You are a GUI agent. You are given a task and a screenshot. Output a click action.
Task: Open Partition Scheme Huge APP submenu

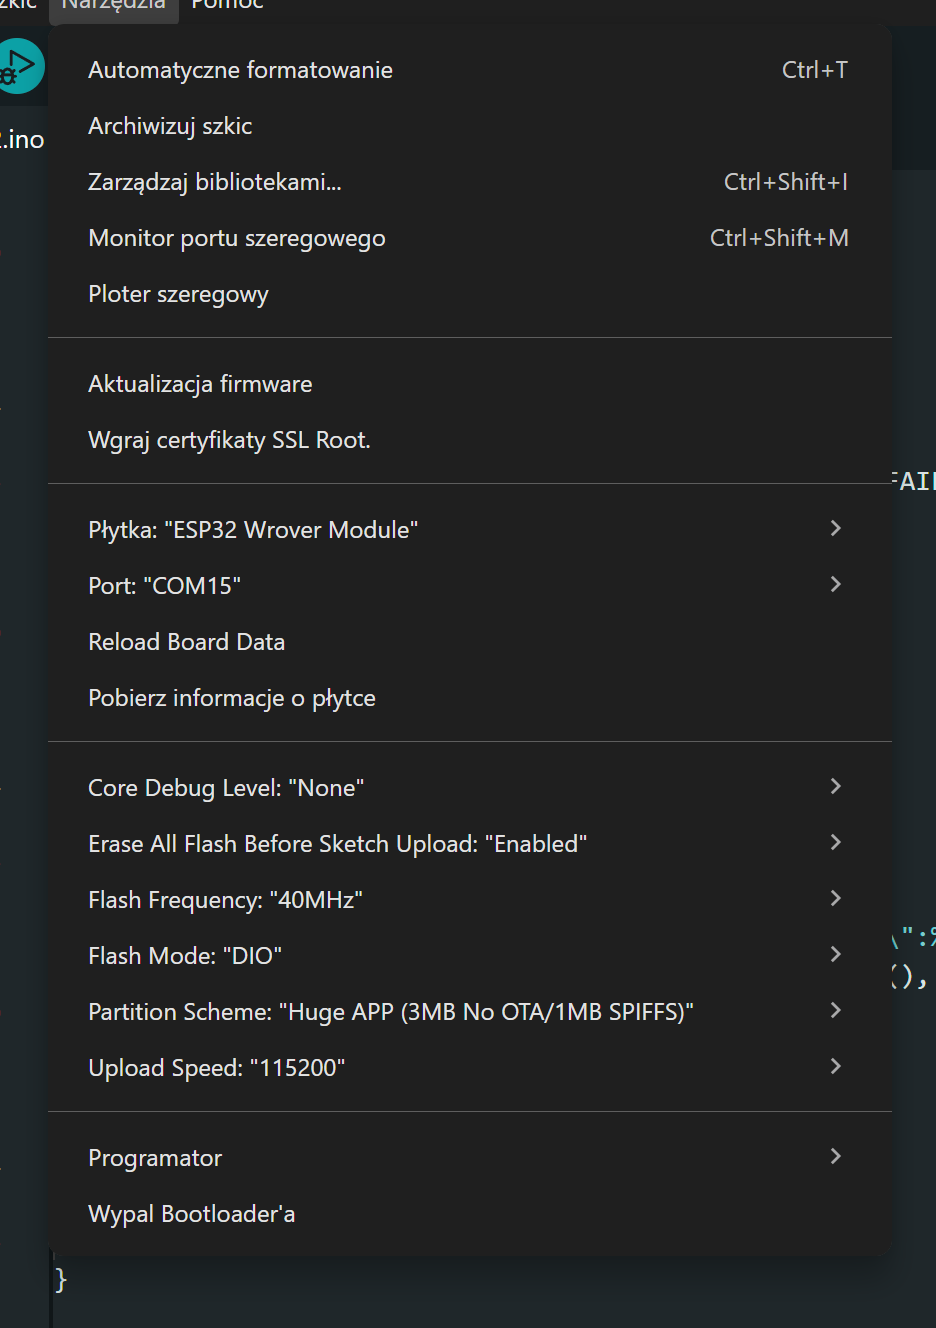pos(469,1012)
